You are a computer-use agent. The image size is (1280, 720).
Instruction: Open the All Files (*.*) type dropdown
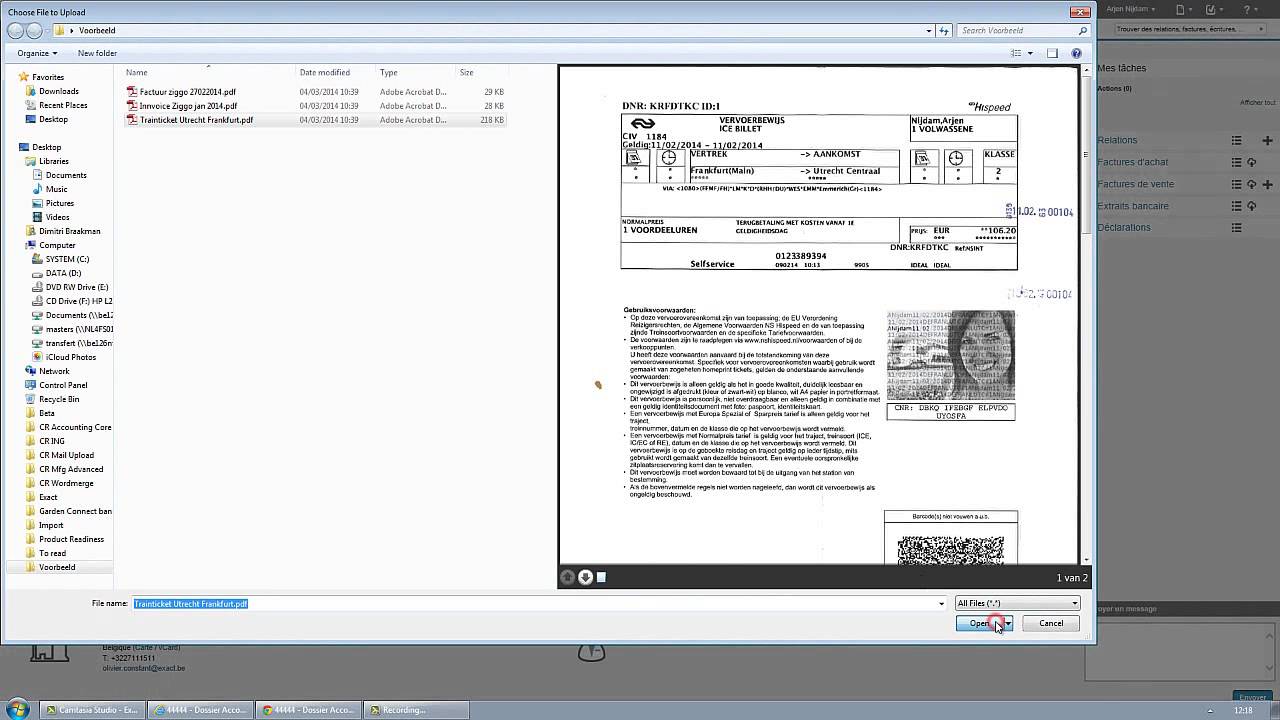[1017, 603]
